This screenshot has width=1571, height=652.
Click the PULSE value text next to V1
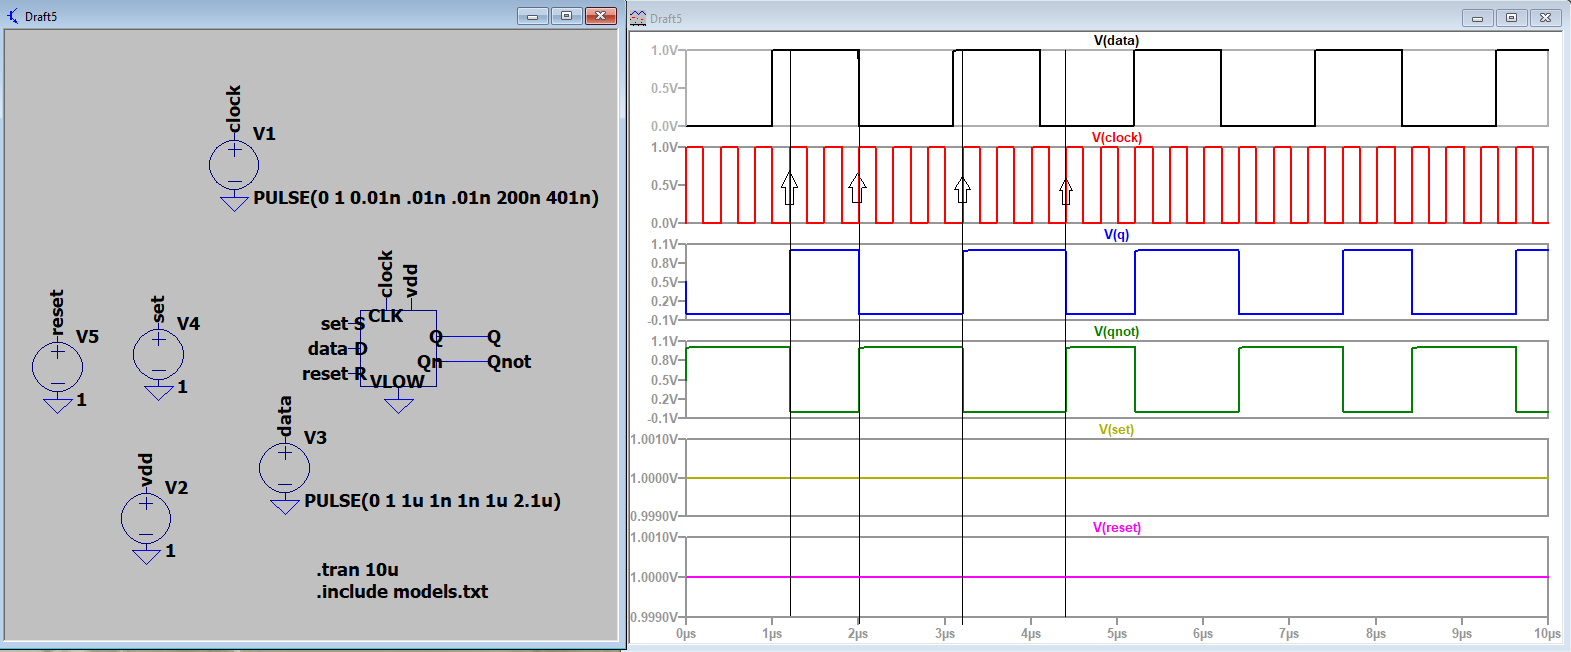coord(426,198)
